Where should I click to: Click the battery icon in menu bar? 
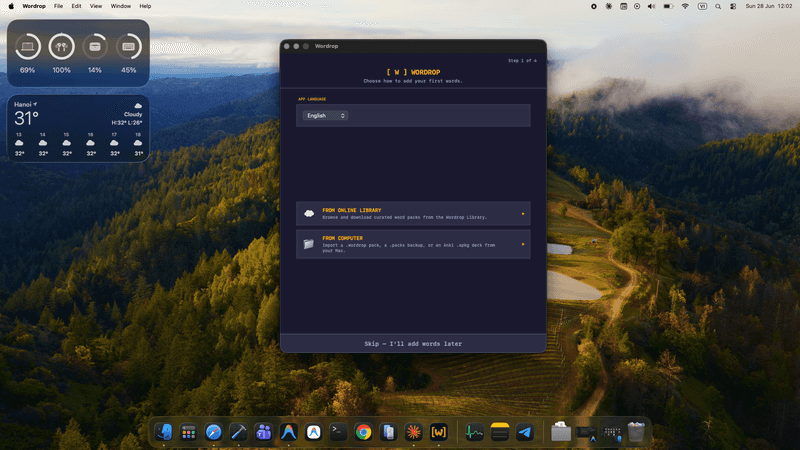(668, 6)
